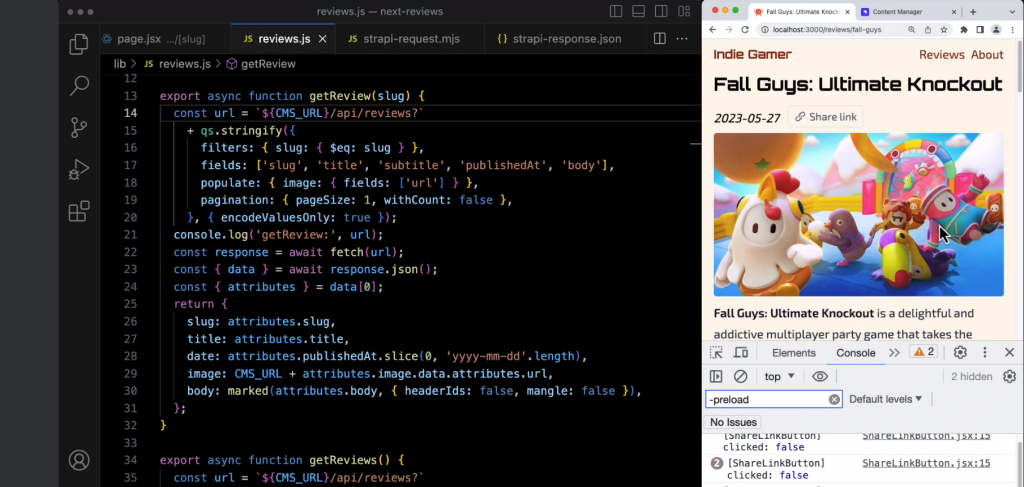Click Chrome's back arrow
1024x487 pixels.
pos(712,29)
